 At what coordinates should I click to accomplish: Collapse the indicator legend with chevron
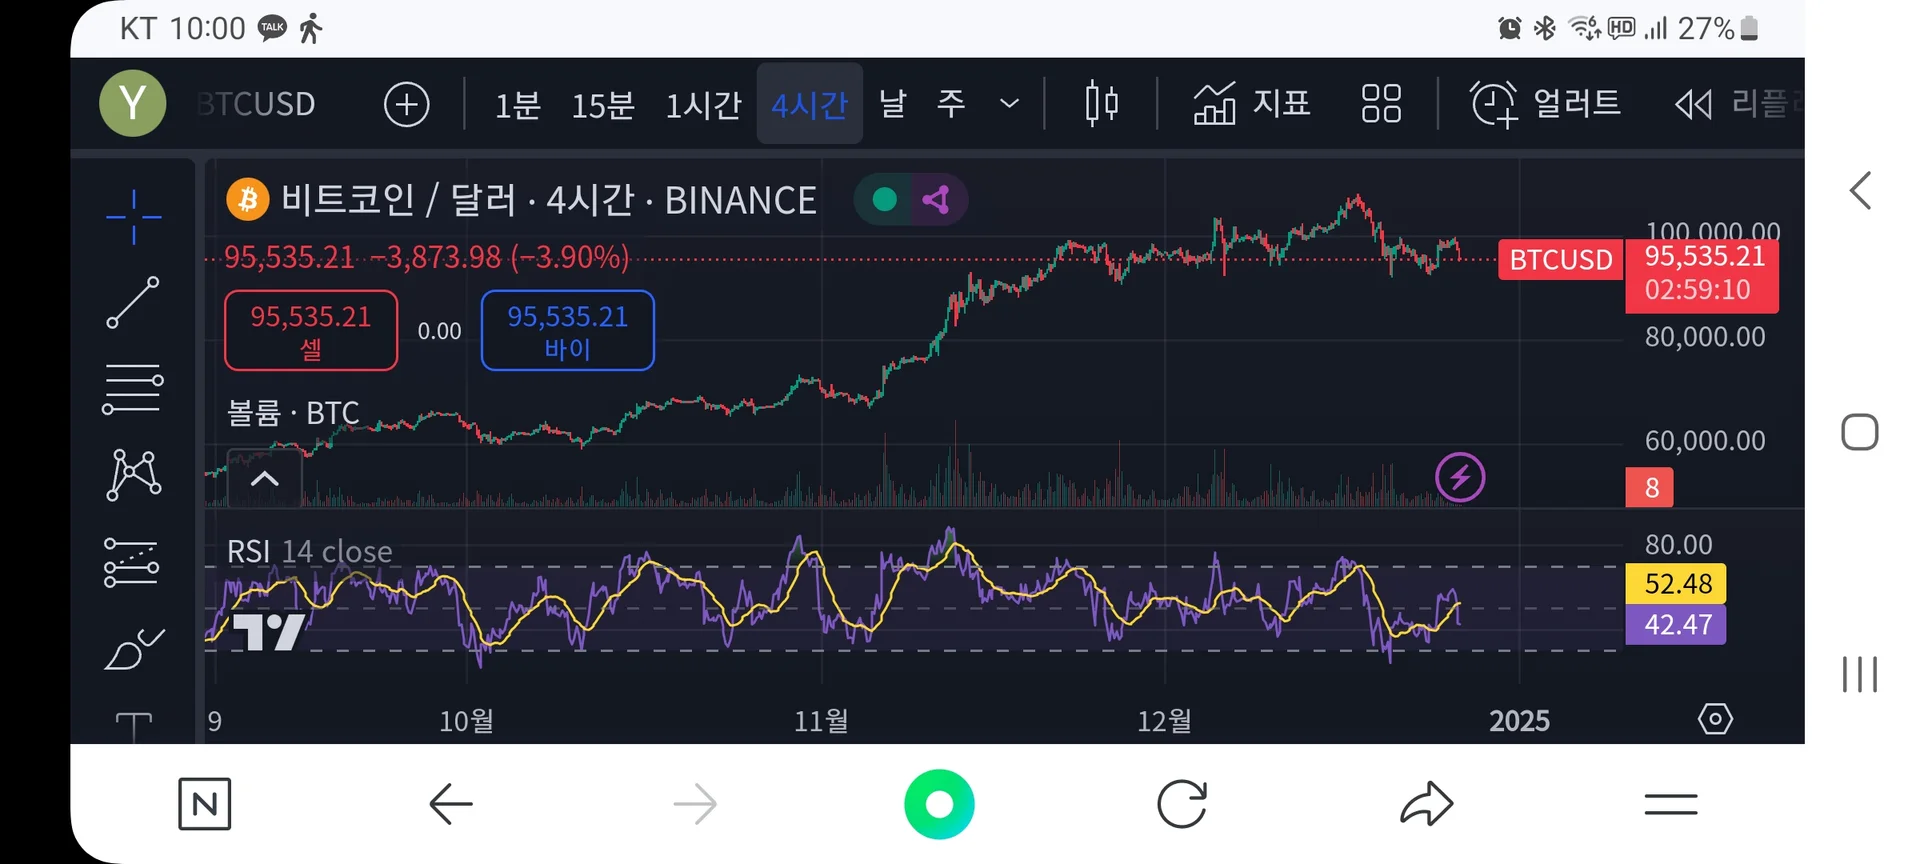[264, 478]
